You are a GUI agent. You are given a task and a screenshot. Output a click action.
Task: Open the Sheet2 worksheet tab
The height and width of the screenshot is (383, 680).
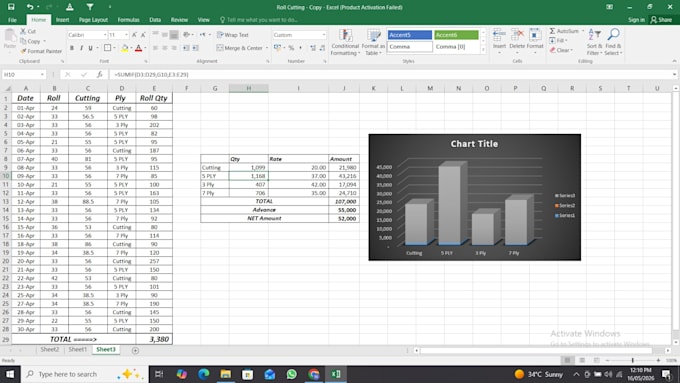coord(50,350)
